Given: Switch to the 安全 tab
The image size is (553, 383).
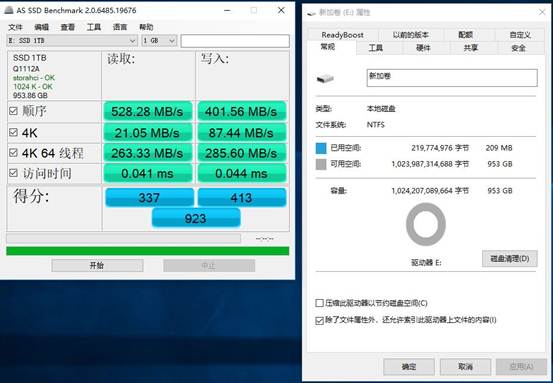Looking at the screenshot, I should click(x=518, y=48).
